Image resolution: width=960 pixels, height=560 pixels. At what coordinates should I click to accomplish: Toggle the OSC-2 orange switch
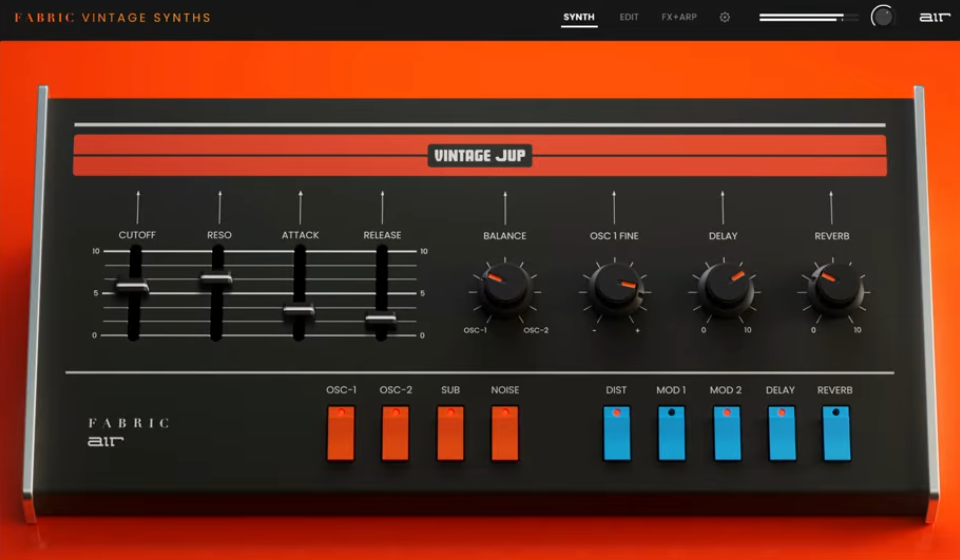(396, 433)
